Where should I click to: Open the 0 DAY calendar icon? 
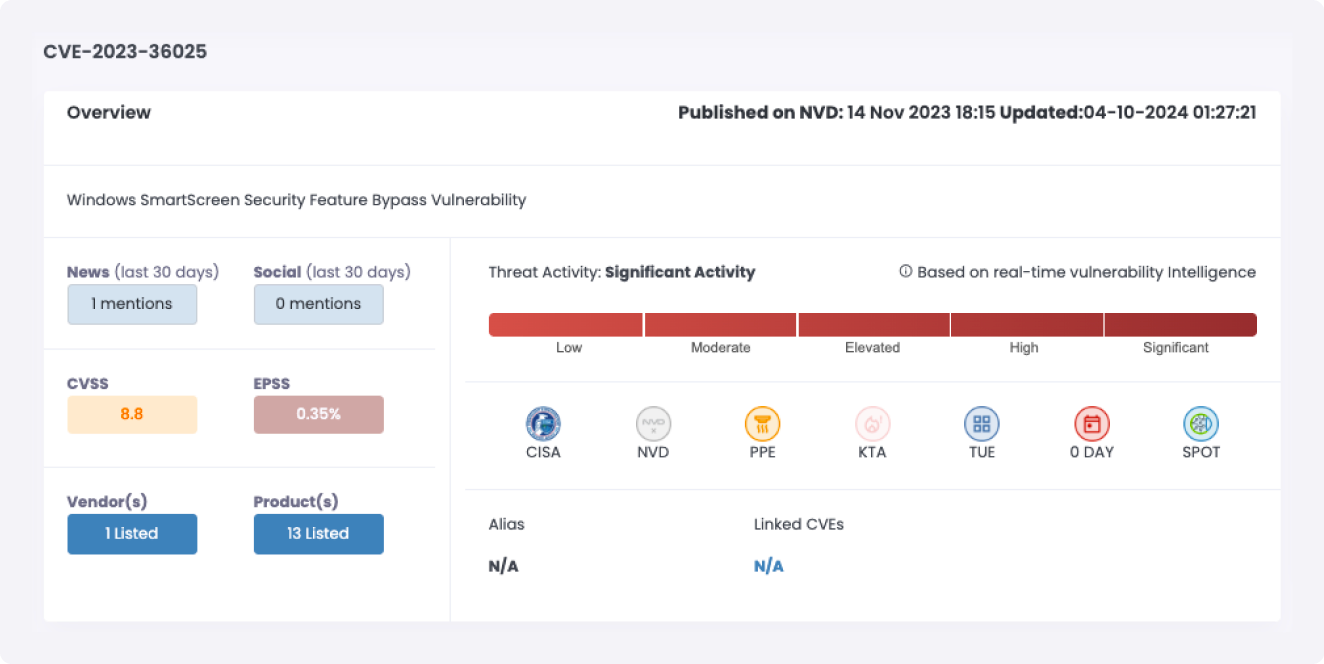(1091, 424)
